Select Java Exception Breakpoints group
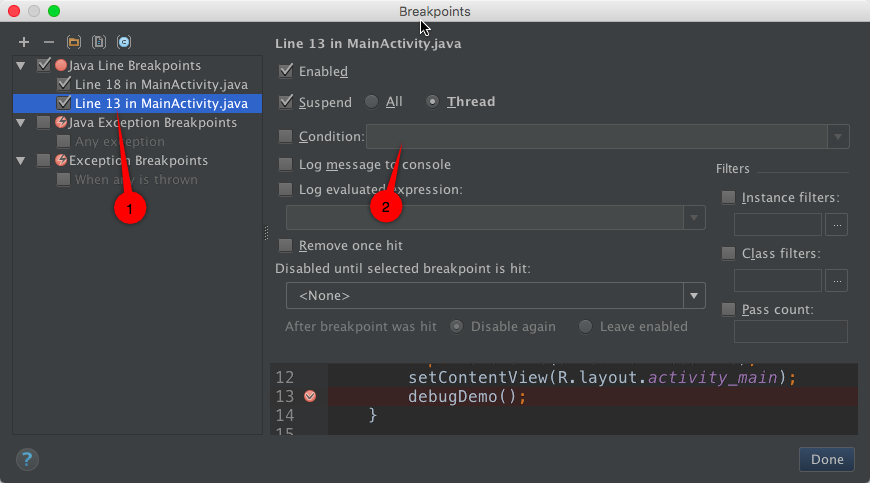 (152, 123)
